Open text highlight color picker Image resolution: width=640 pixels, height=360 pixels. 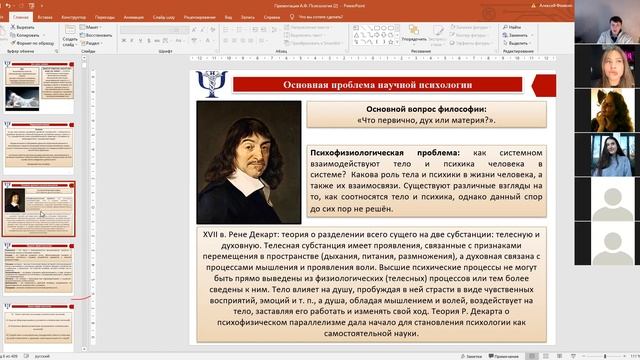tap(195, 41)
